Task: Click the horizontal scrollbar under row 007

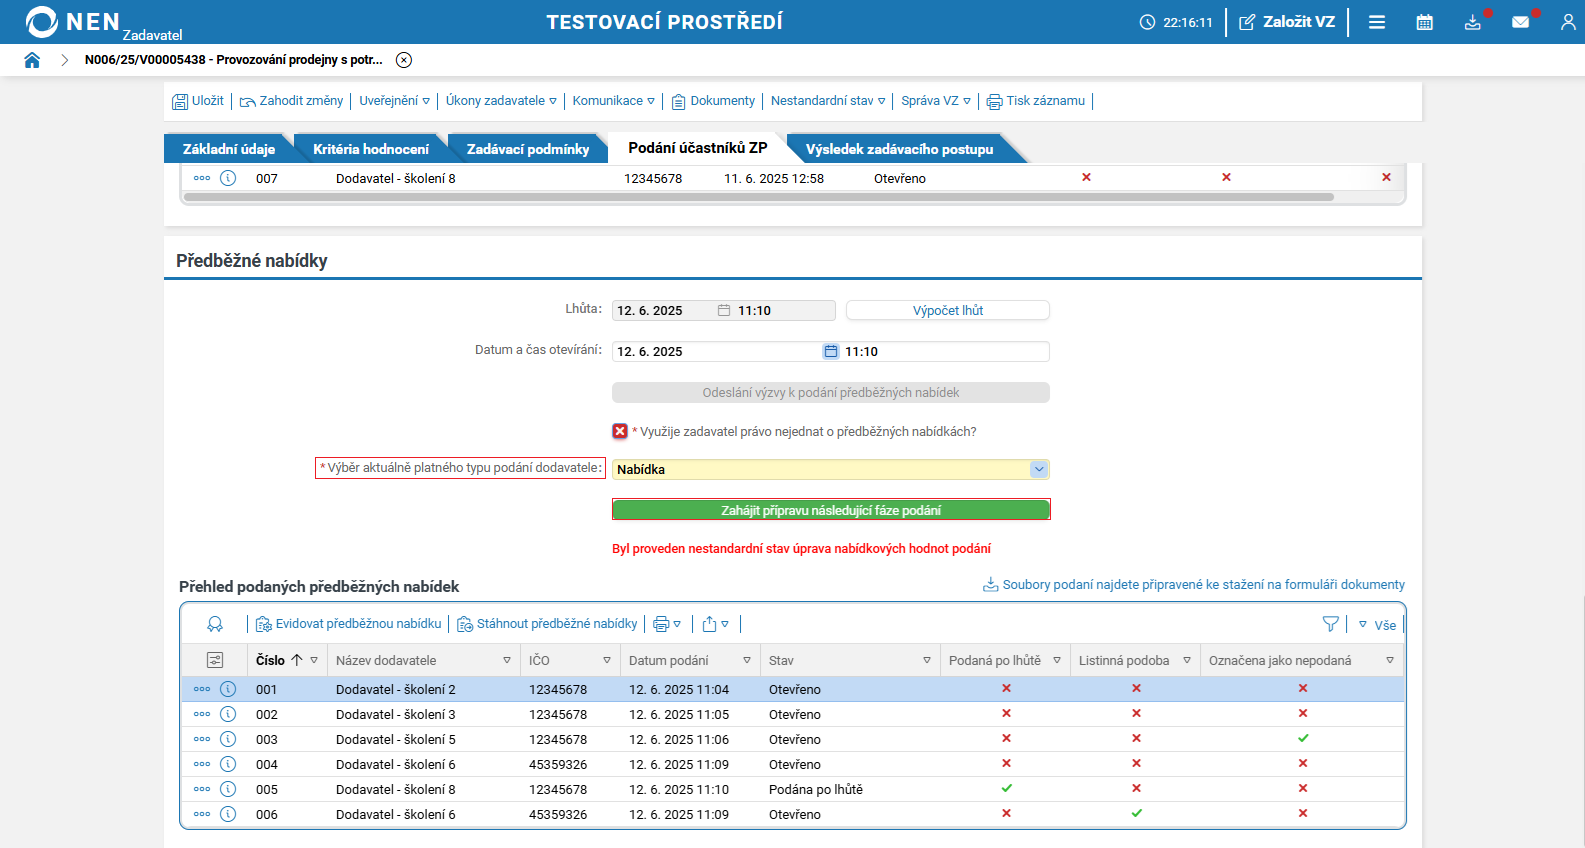Action: pos(759,197)
